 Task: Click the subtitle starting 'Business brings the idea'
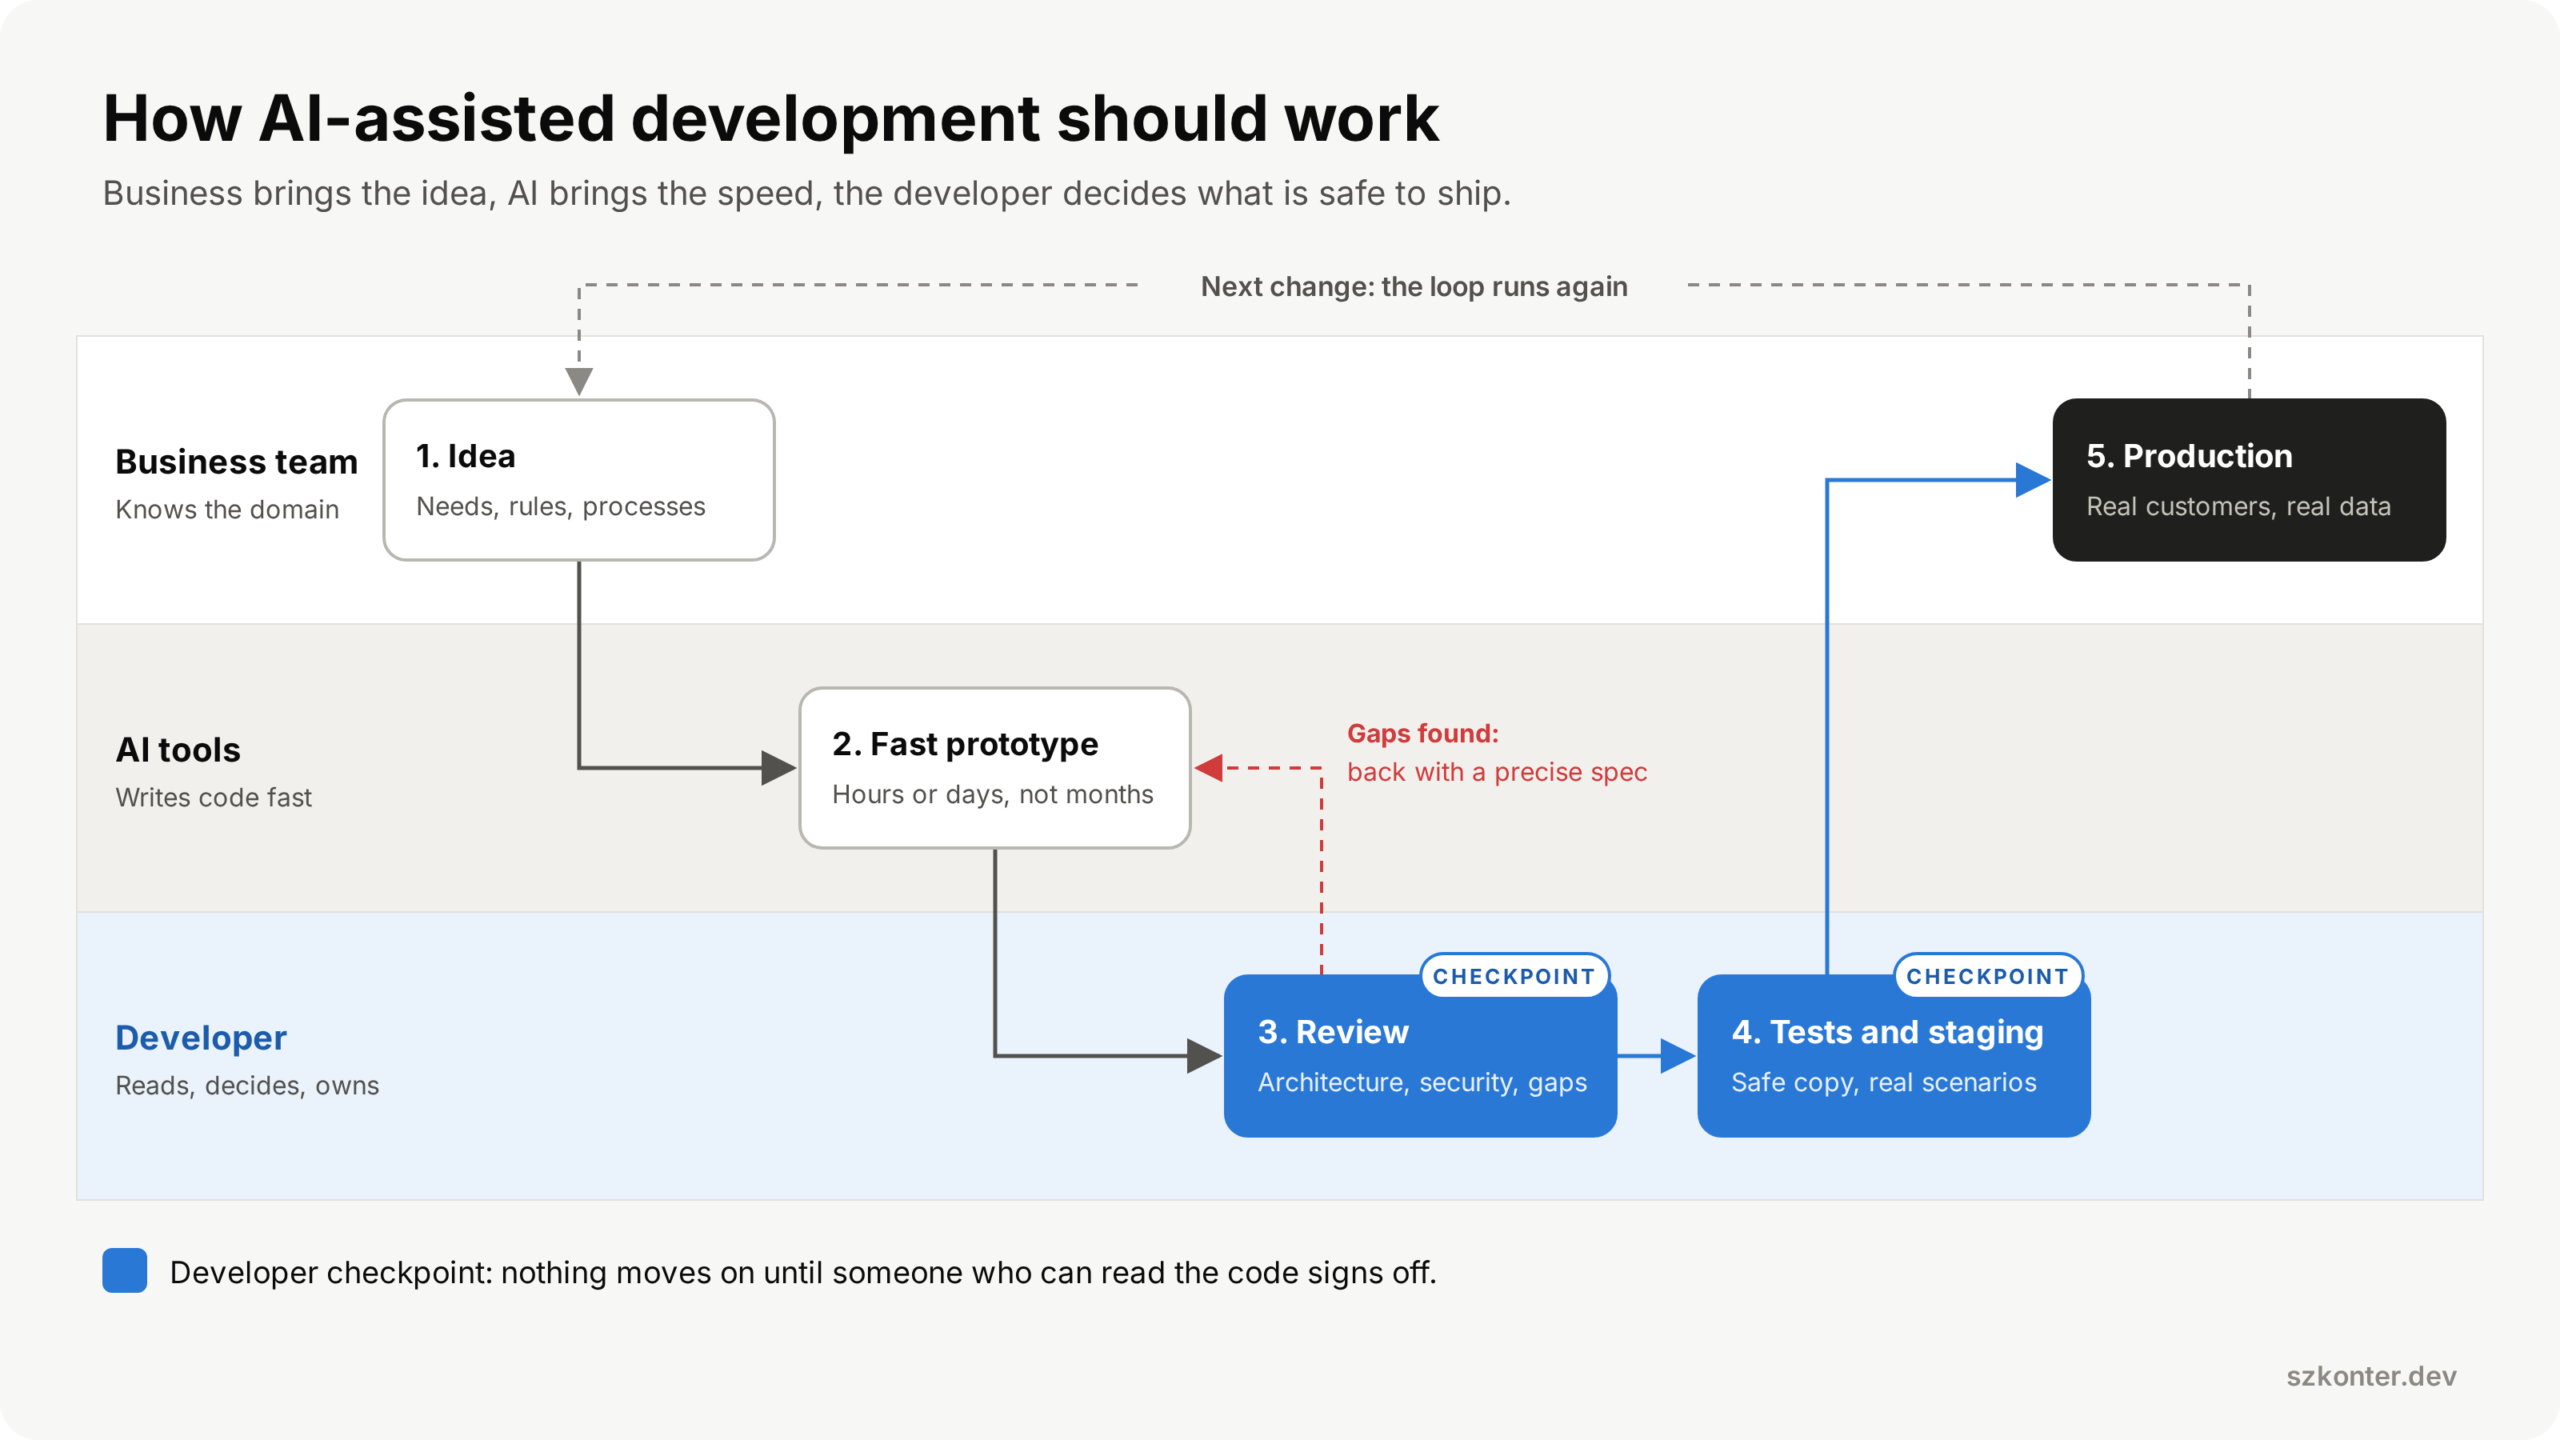pos(806,193)
